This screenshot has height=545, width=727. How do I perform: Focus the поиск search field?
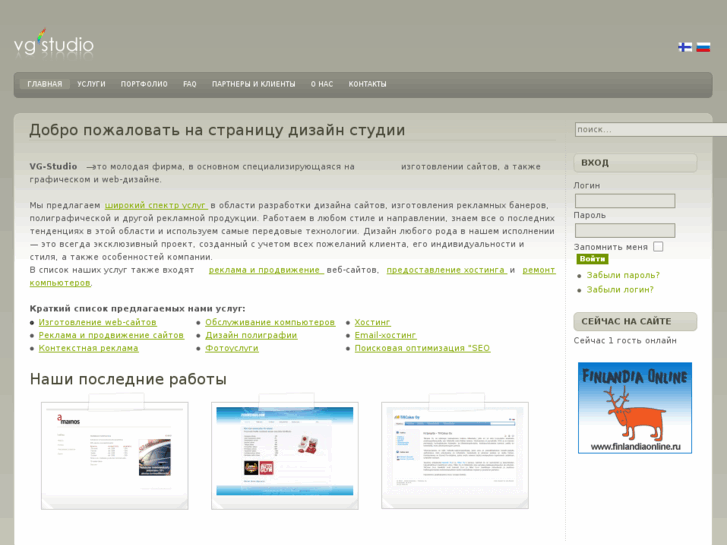650,129
